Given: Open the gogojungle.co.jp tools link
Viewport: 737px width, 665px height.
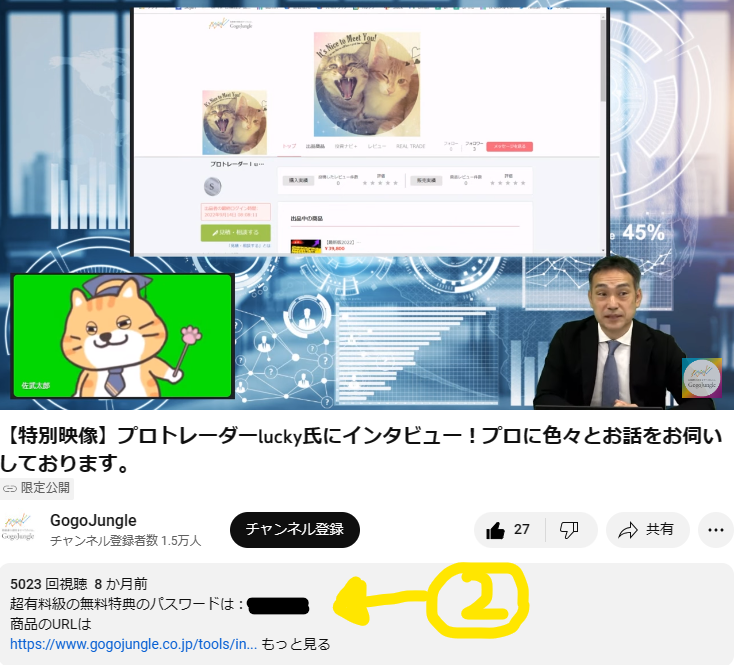Looking at the screenshot, I should click(133, 644).
